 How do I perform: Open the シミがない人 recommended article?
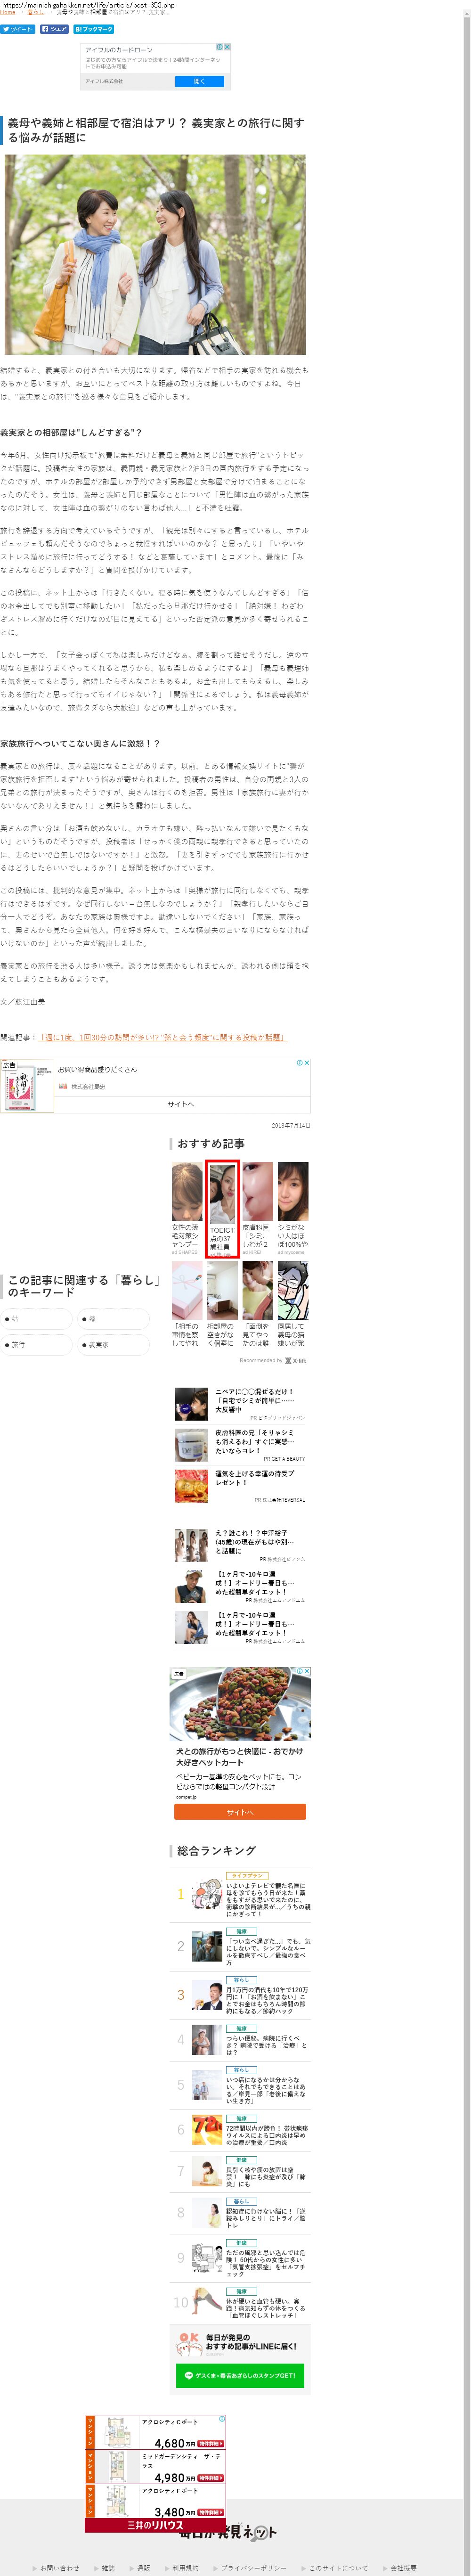(x=292, y=1207)
